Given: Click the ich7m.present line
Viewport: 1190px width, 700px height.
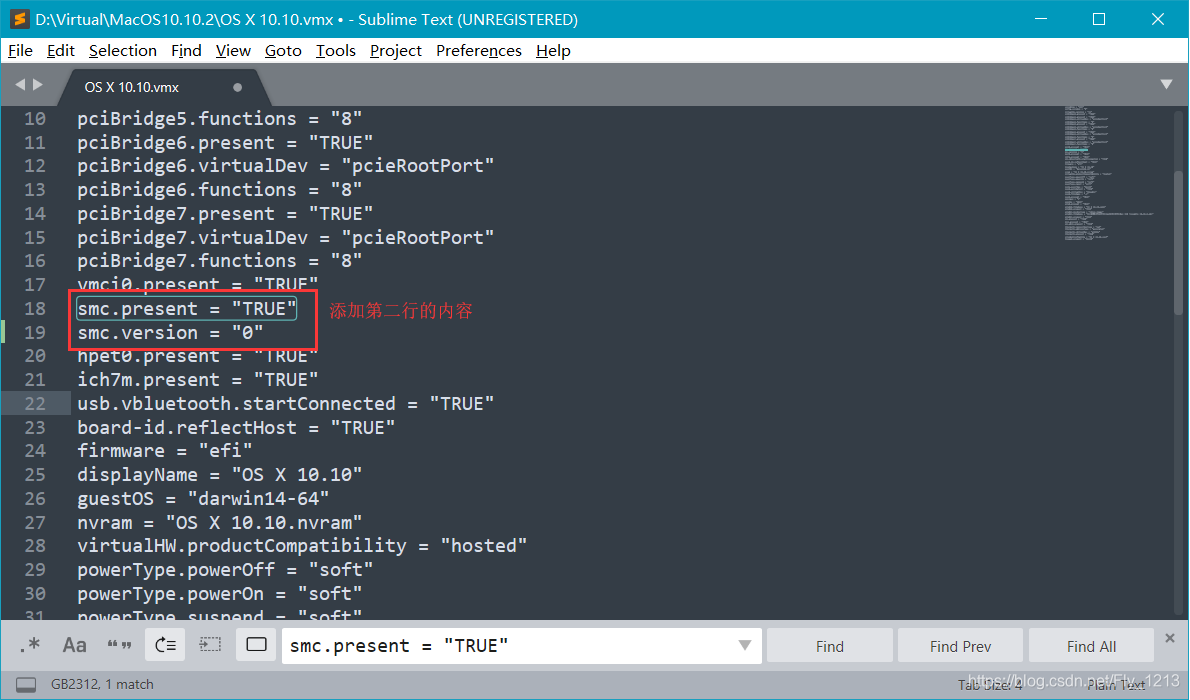Looking at the screenshot, I should click(x=197, y=380).
